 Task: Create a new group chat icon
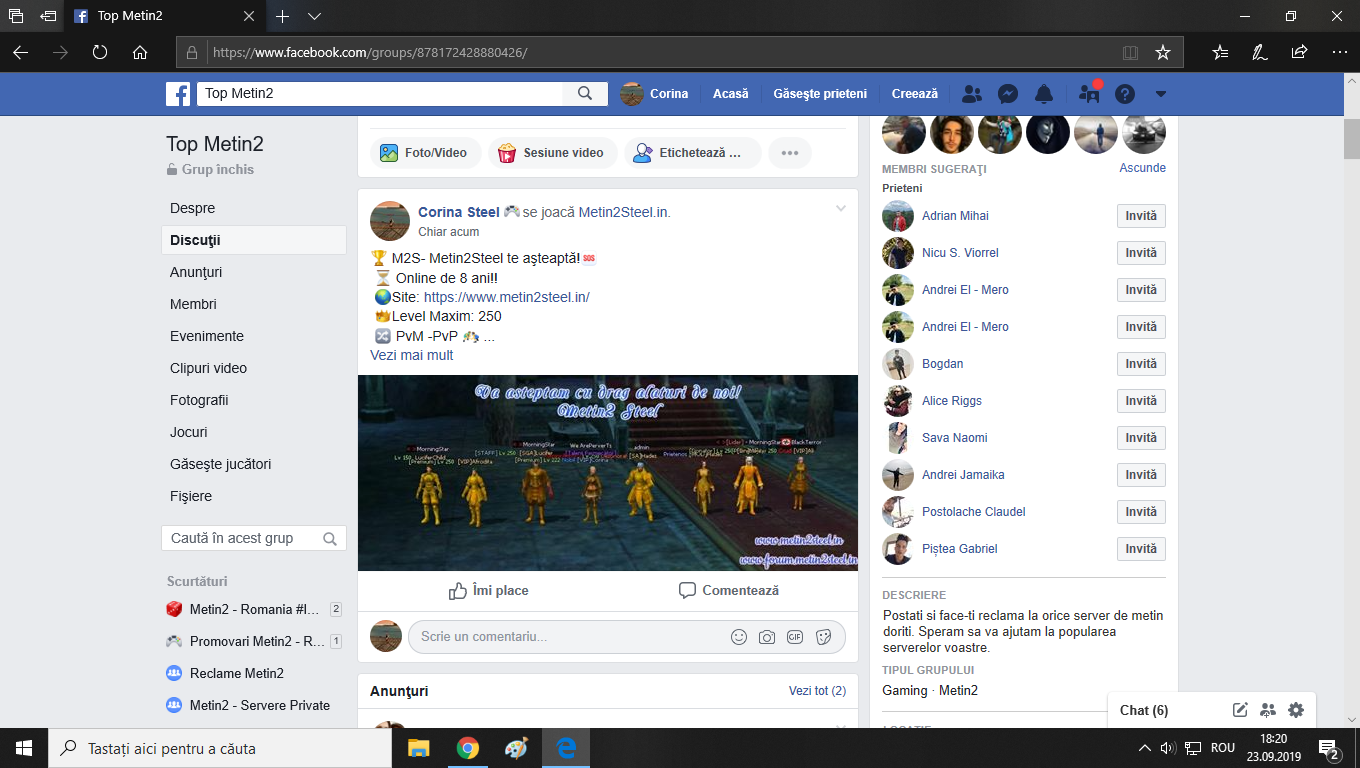coord(1268,710)
